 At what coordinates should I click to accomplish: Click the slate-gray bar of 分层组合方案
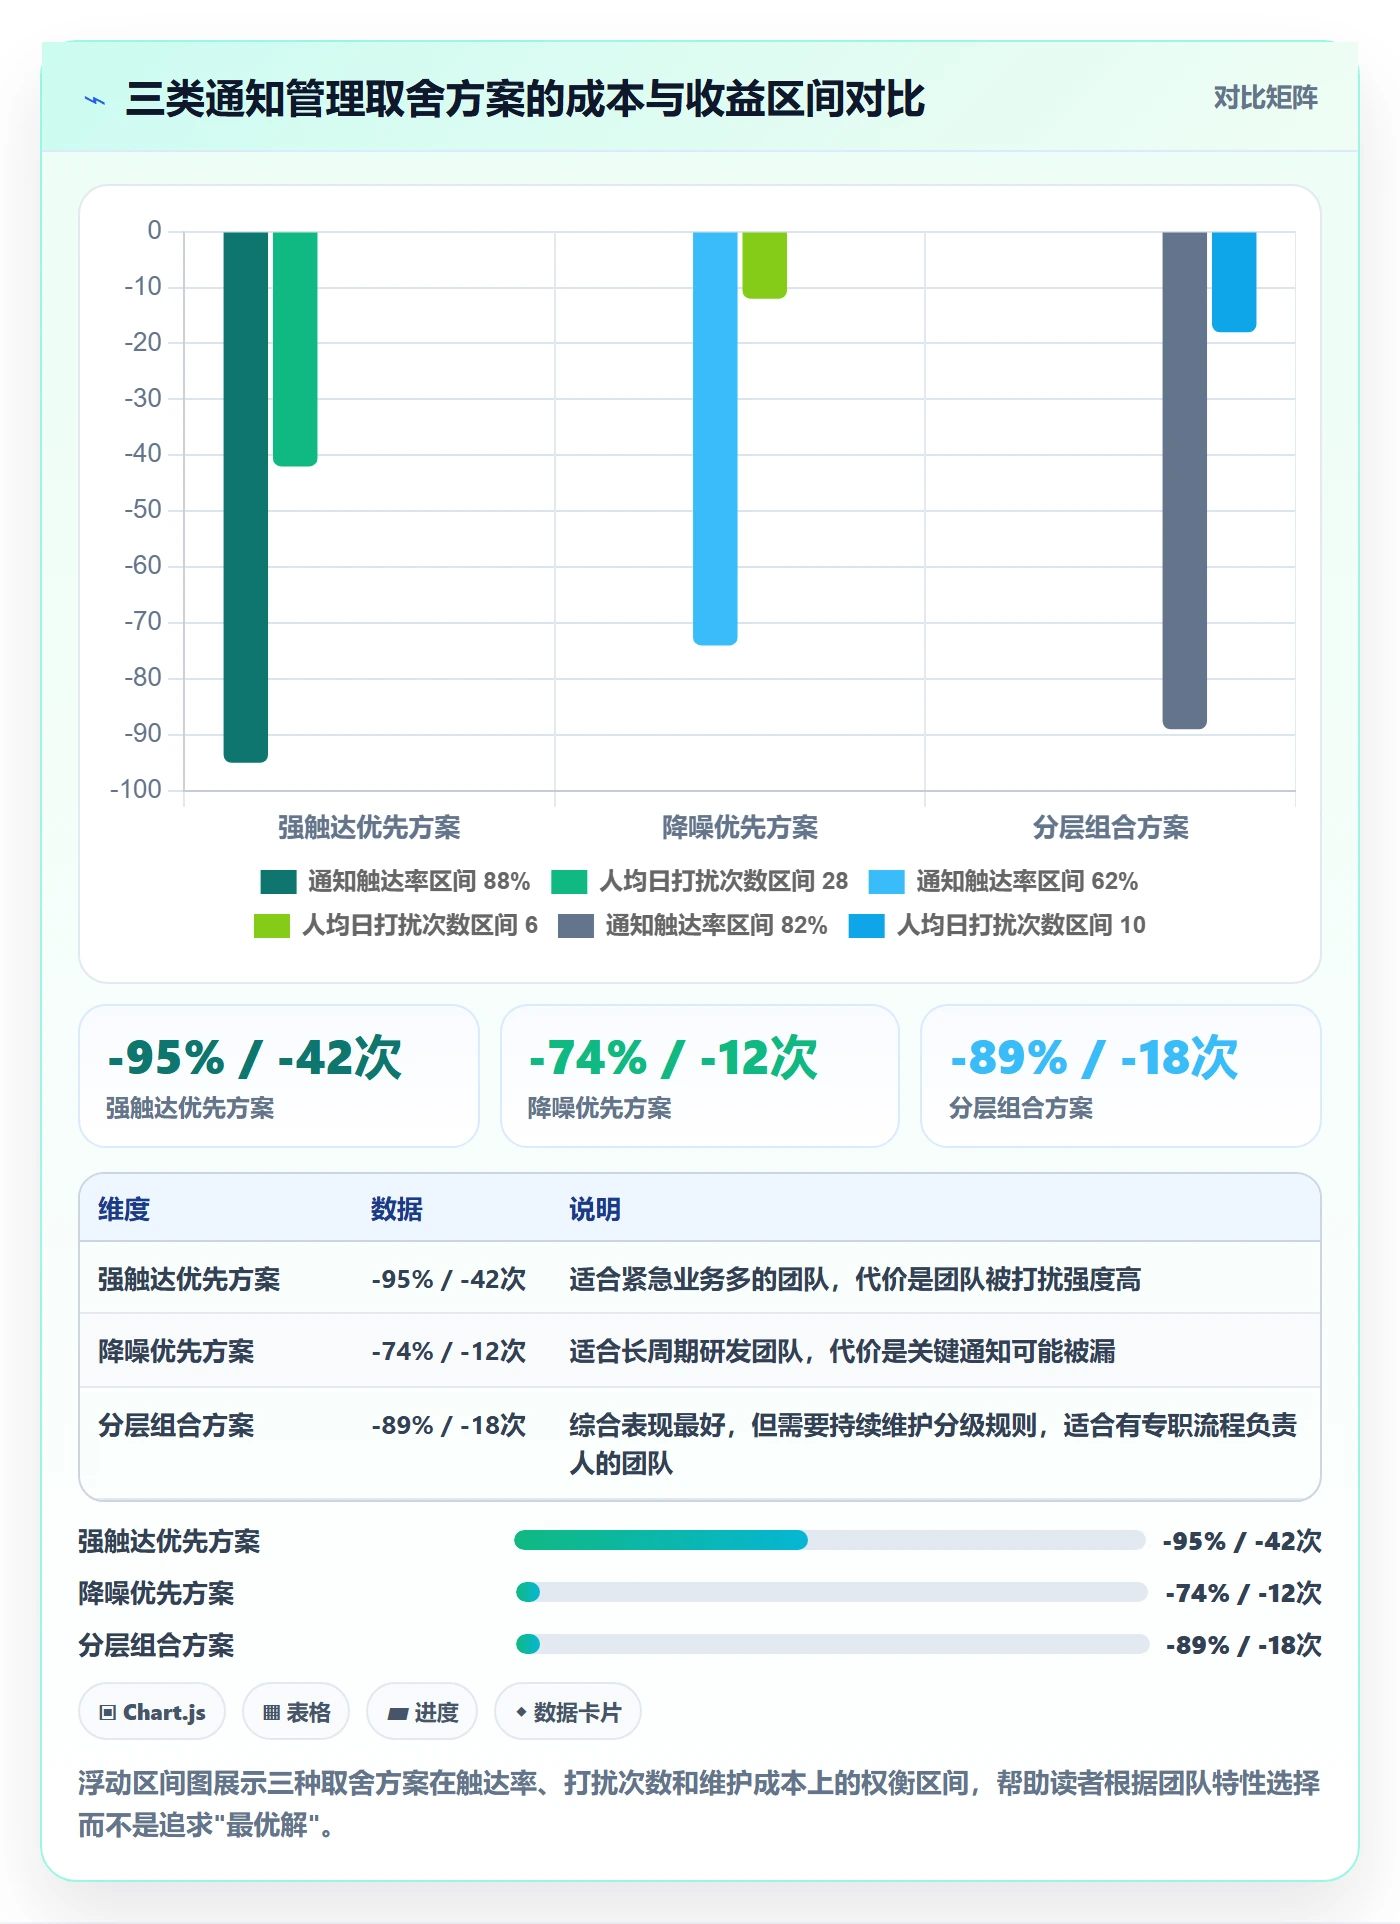[1184, 480]
